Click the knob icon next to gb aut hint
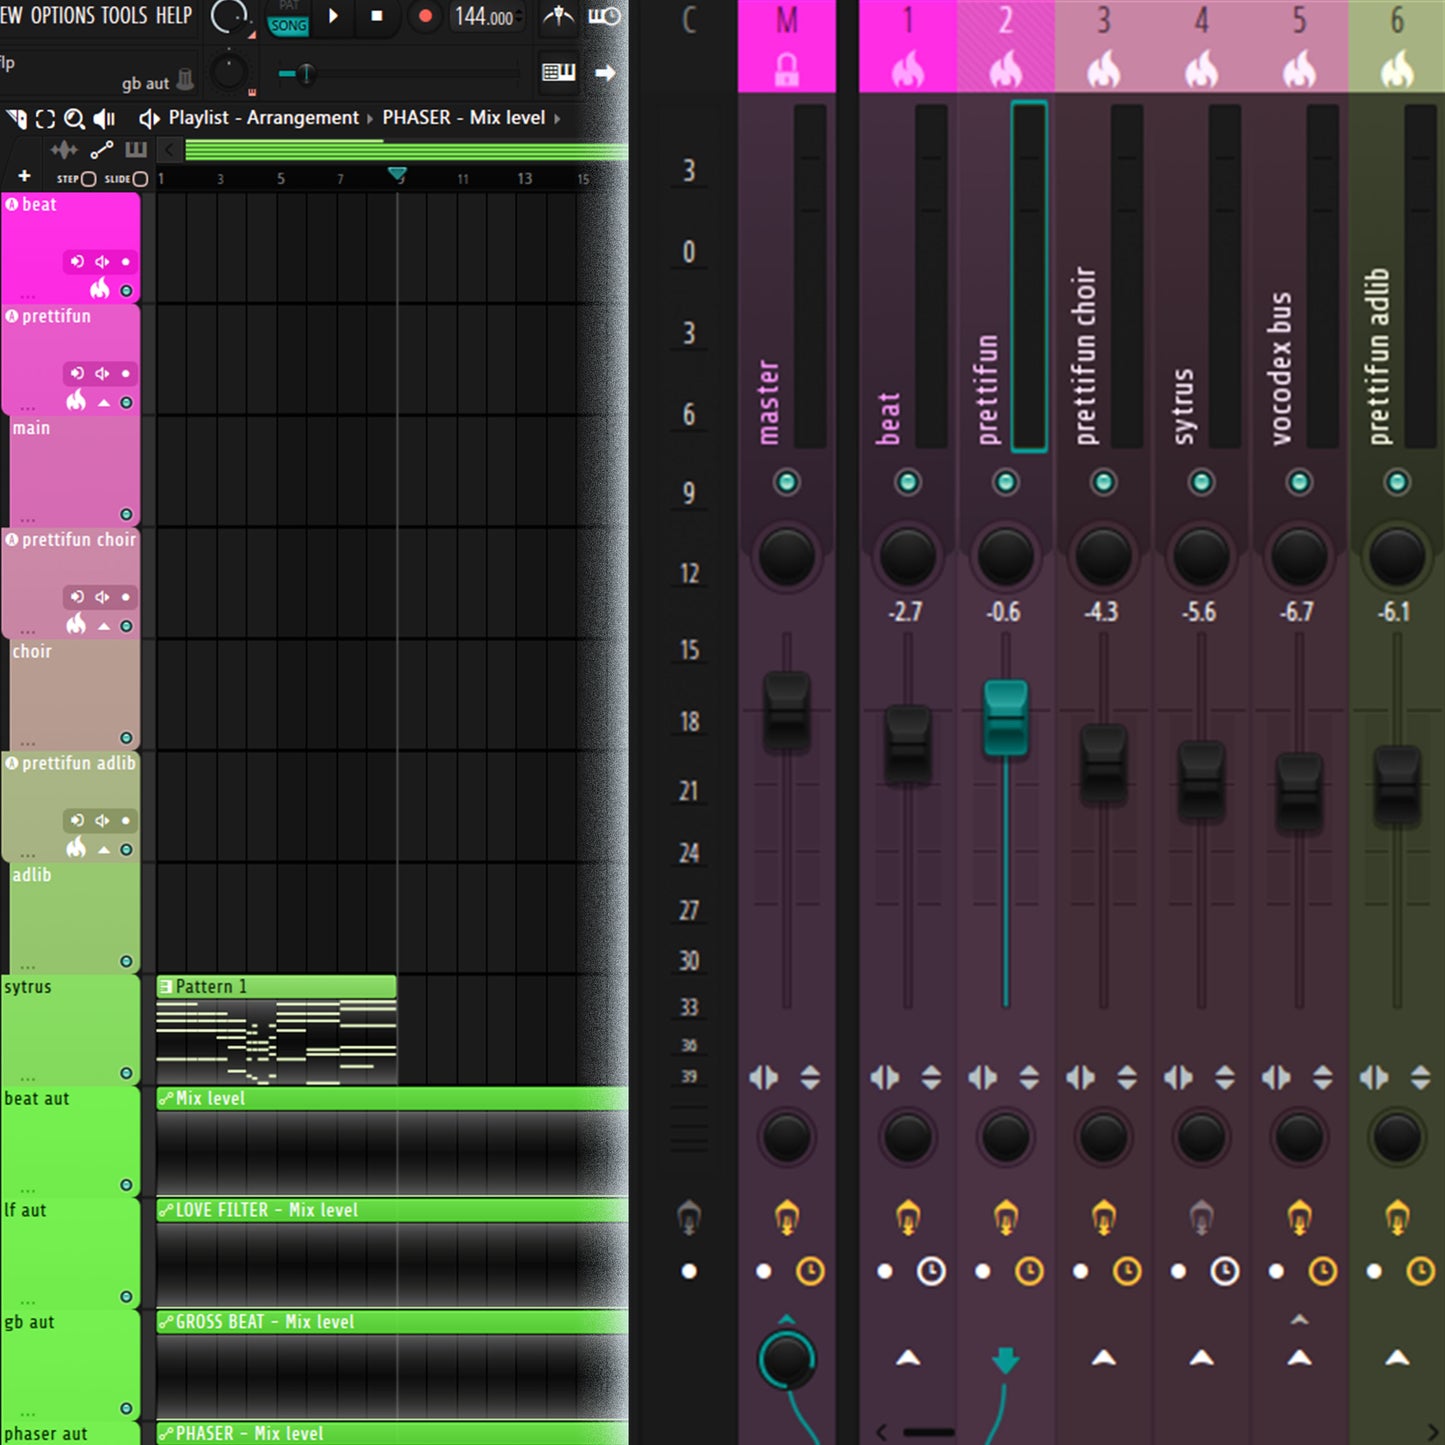 point(185,80)
